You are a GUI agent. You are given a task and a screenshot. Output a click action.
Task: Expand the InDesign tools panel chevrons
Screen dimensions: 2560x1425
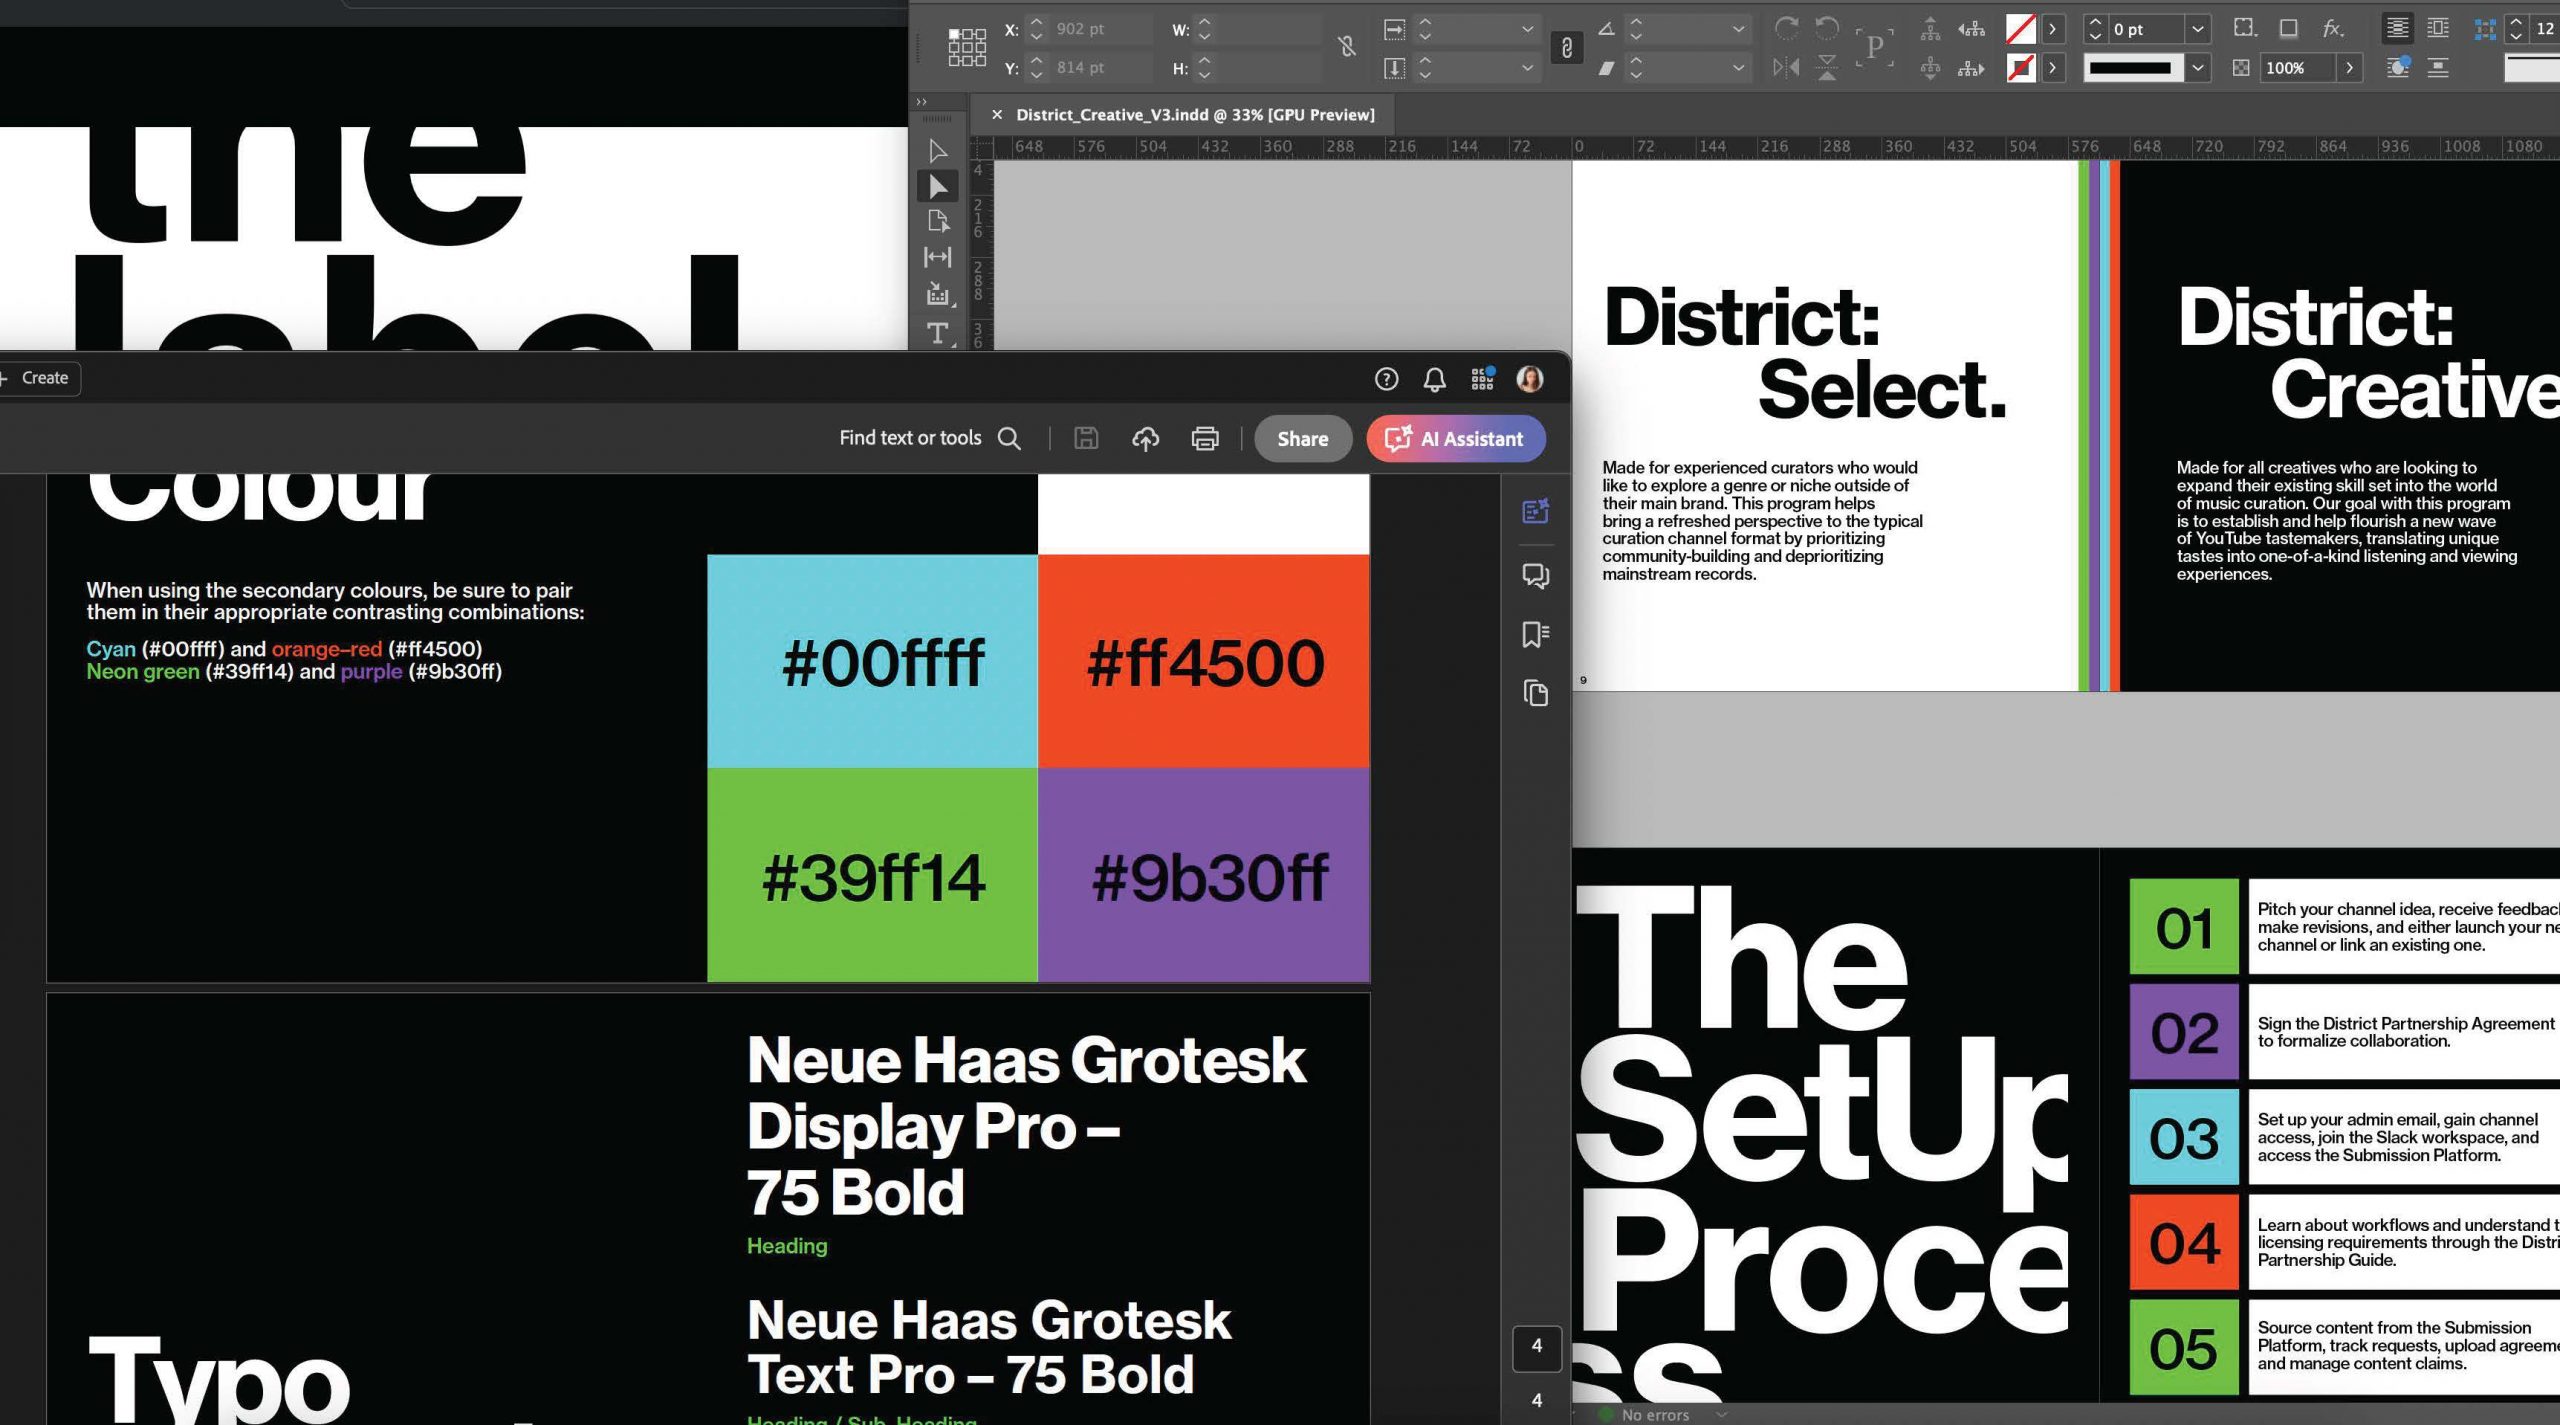coord(922,102)
